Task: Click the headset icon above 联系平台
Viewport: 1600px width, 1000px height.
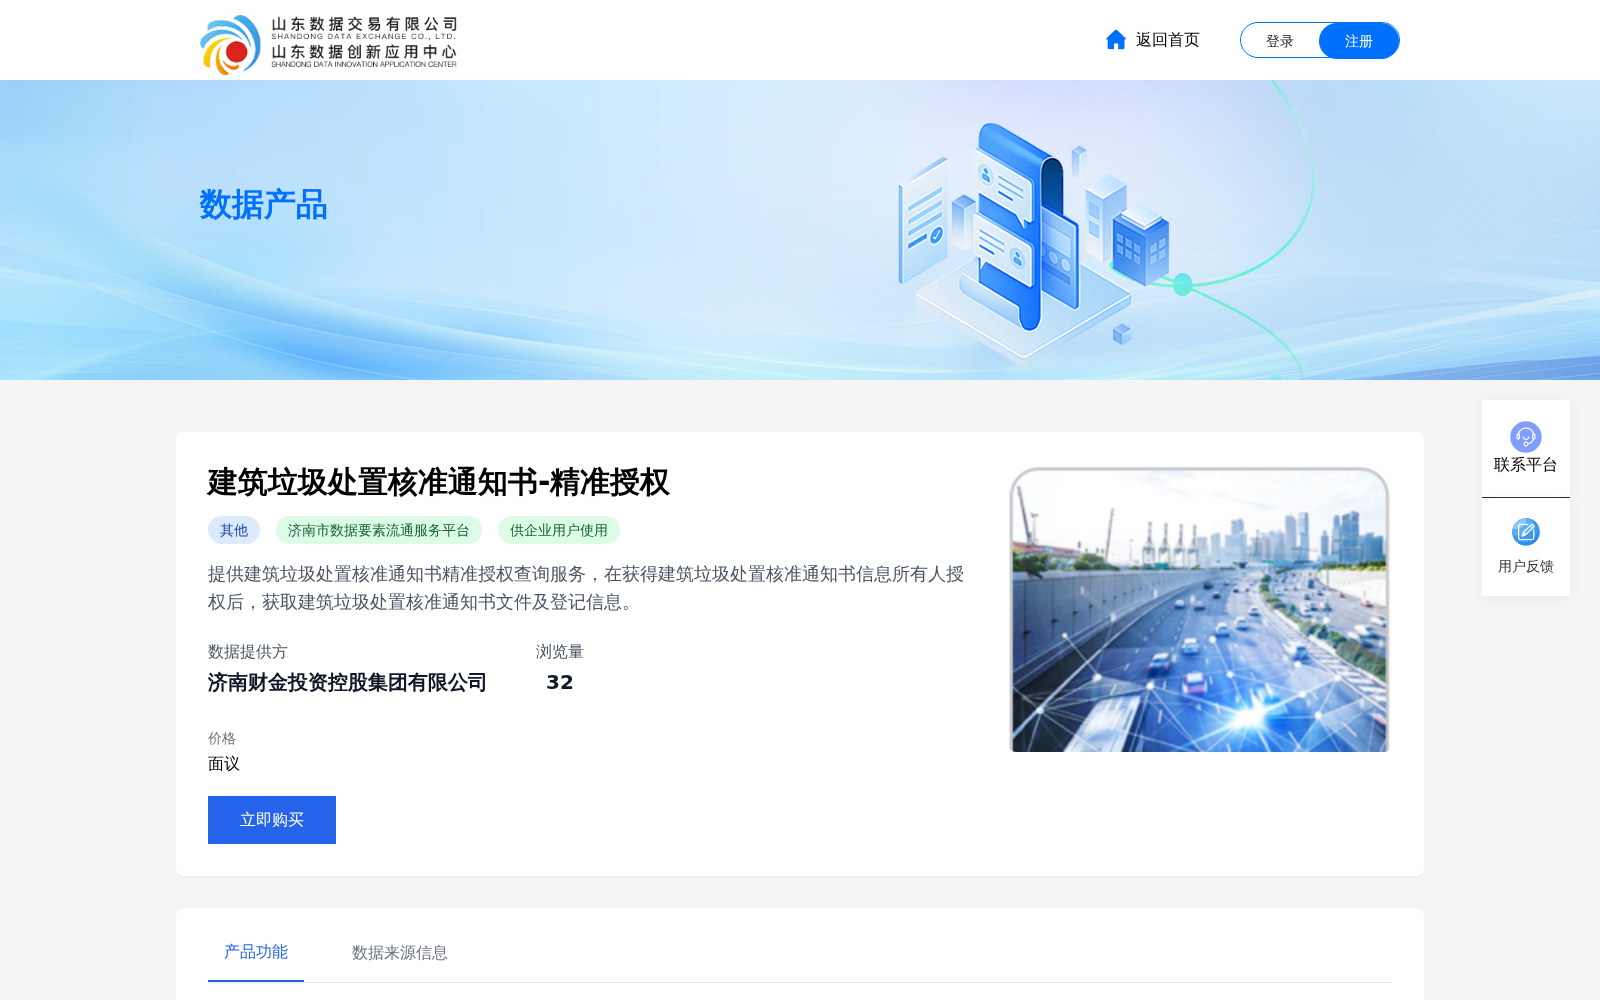Action: pyautogui.click(x=1525, y=437)
